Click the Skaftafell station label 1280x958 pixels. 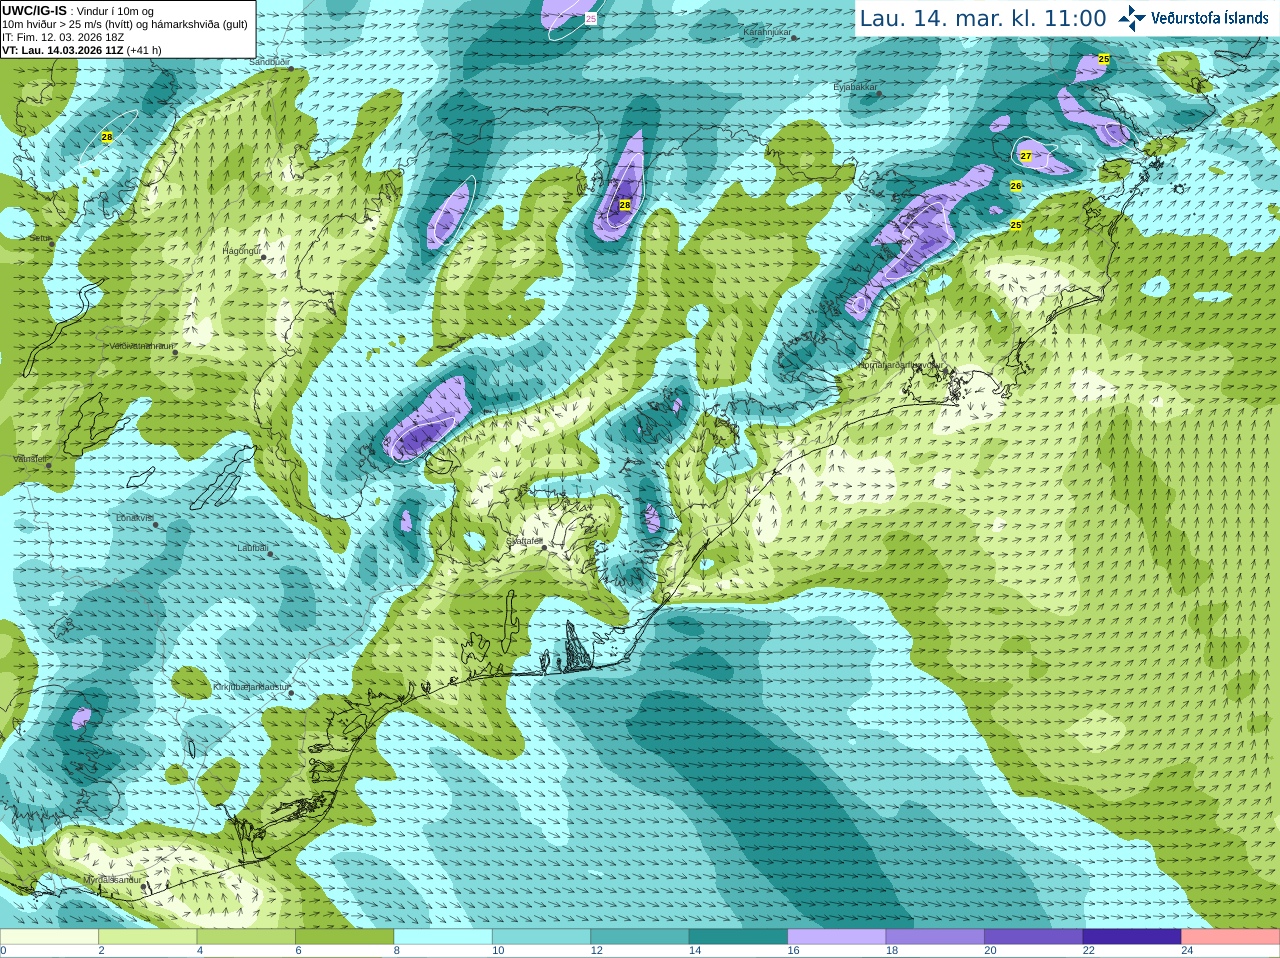524,541
